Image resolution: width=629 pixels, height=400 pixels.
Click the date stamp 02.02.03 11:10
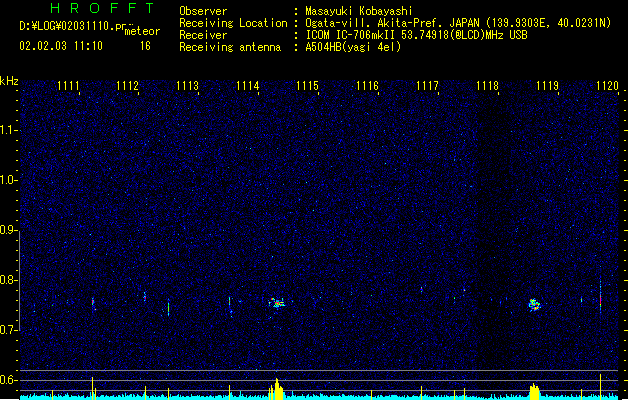(61, 46)
